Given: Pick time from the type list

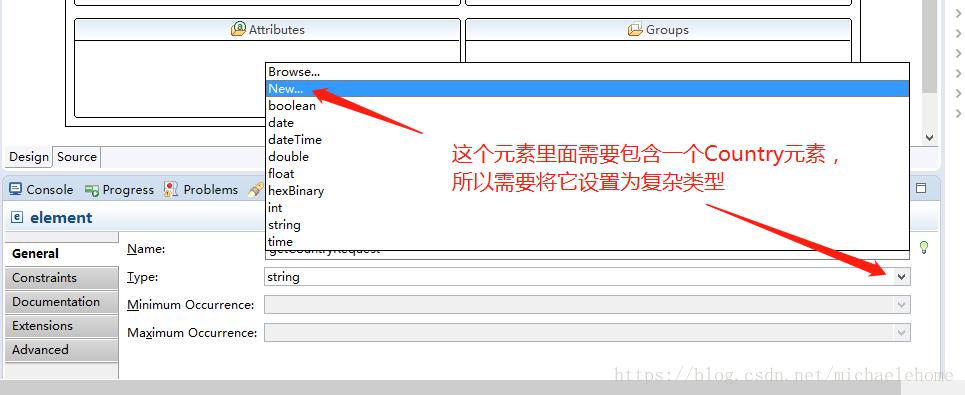Looking at the screenshot, I should coord(587,242).
